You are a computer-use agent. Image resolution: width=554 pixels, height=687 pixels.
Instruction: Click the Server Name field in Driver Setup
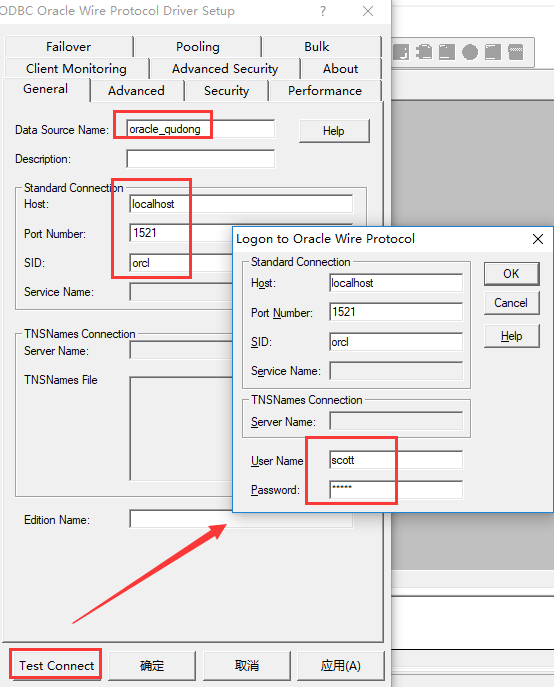click(x=181, y=351)
